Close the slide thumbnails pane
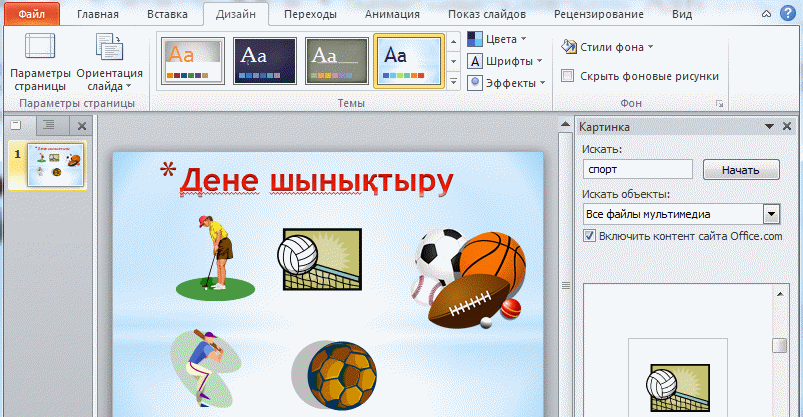The width and height of the screenshot is (803, 417). 81,126
